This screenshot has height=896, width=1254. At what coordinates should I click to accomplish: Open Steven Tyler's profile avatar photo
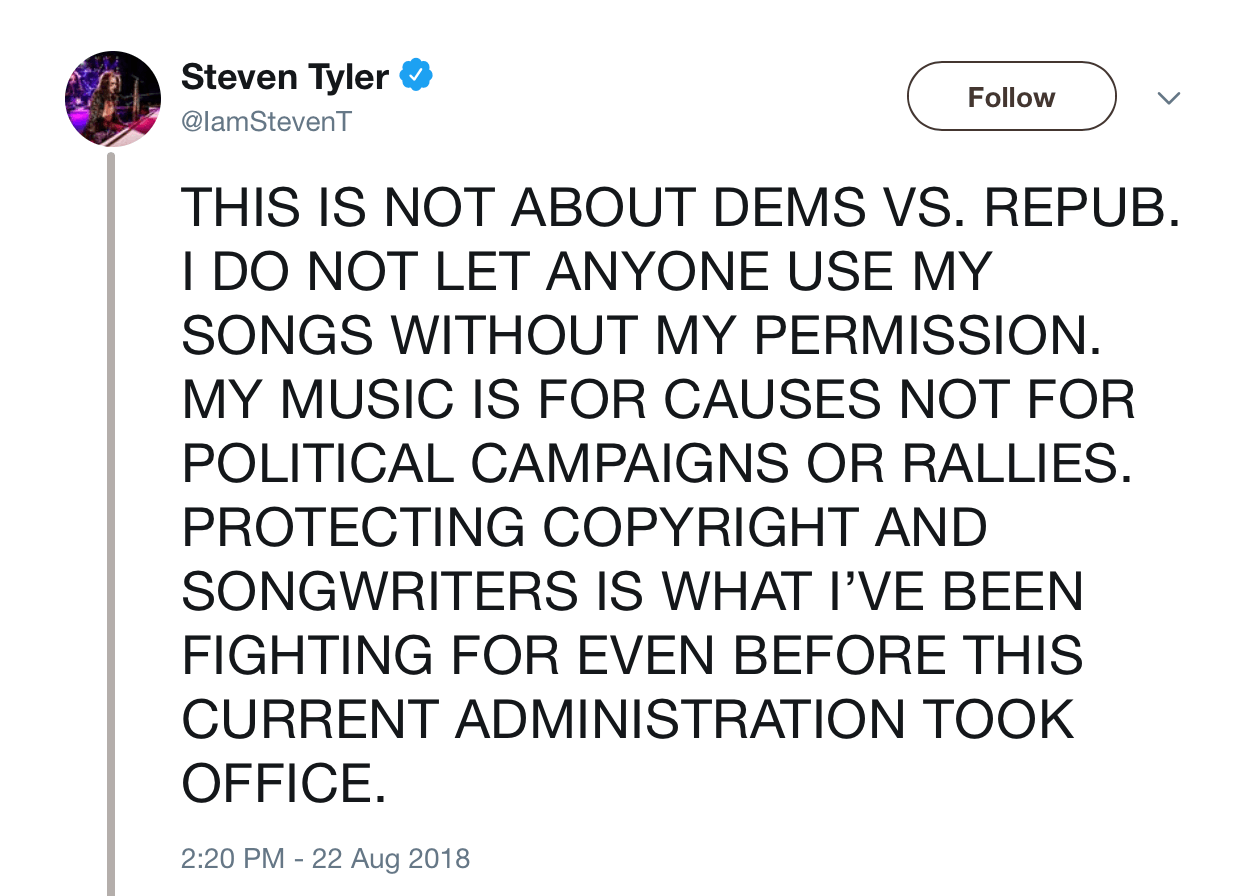click(x=113, y=99)
